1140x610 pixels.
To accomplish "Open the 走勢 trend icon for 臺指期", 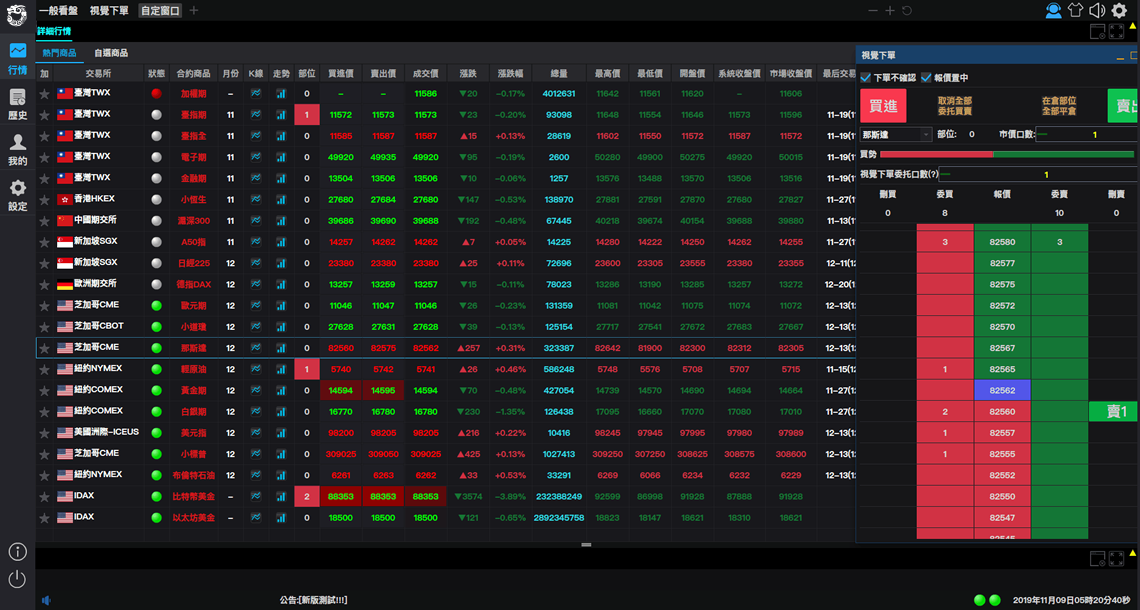I will point(280,114).
